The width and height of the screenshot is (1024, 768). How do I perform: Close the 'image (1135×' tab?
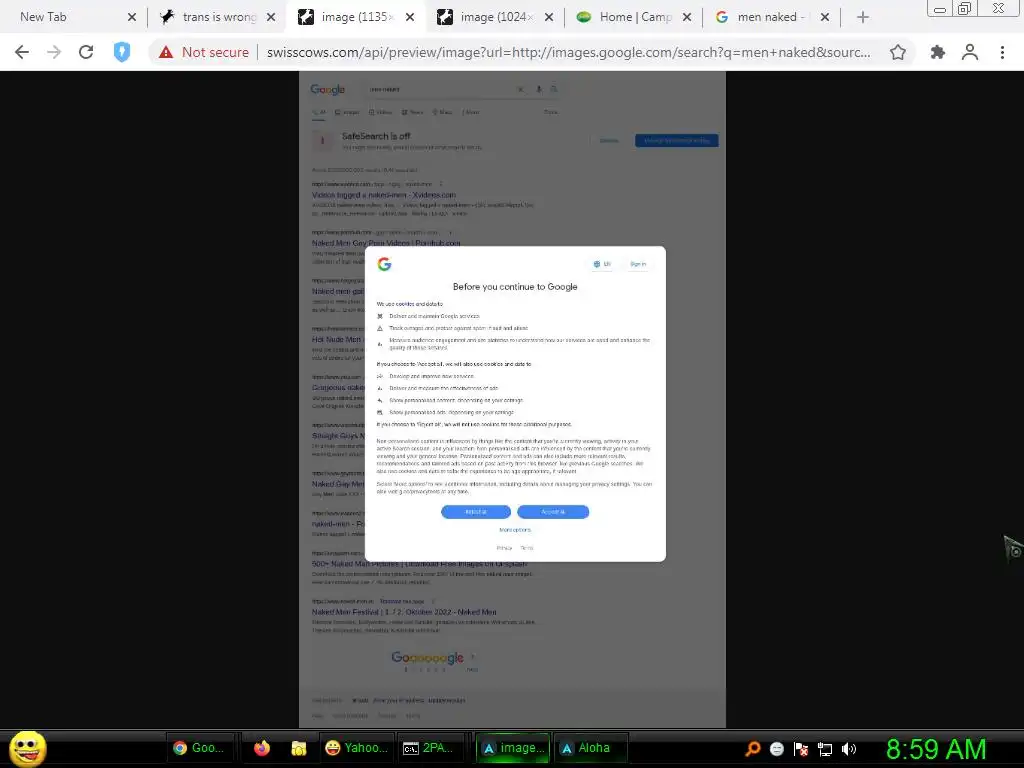click(x=410, y=17)
